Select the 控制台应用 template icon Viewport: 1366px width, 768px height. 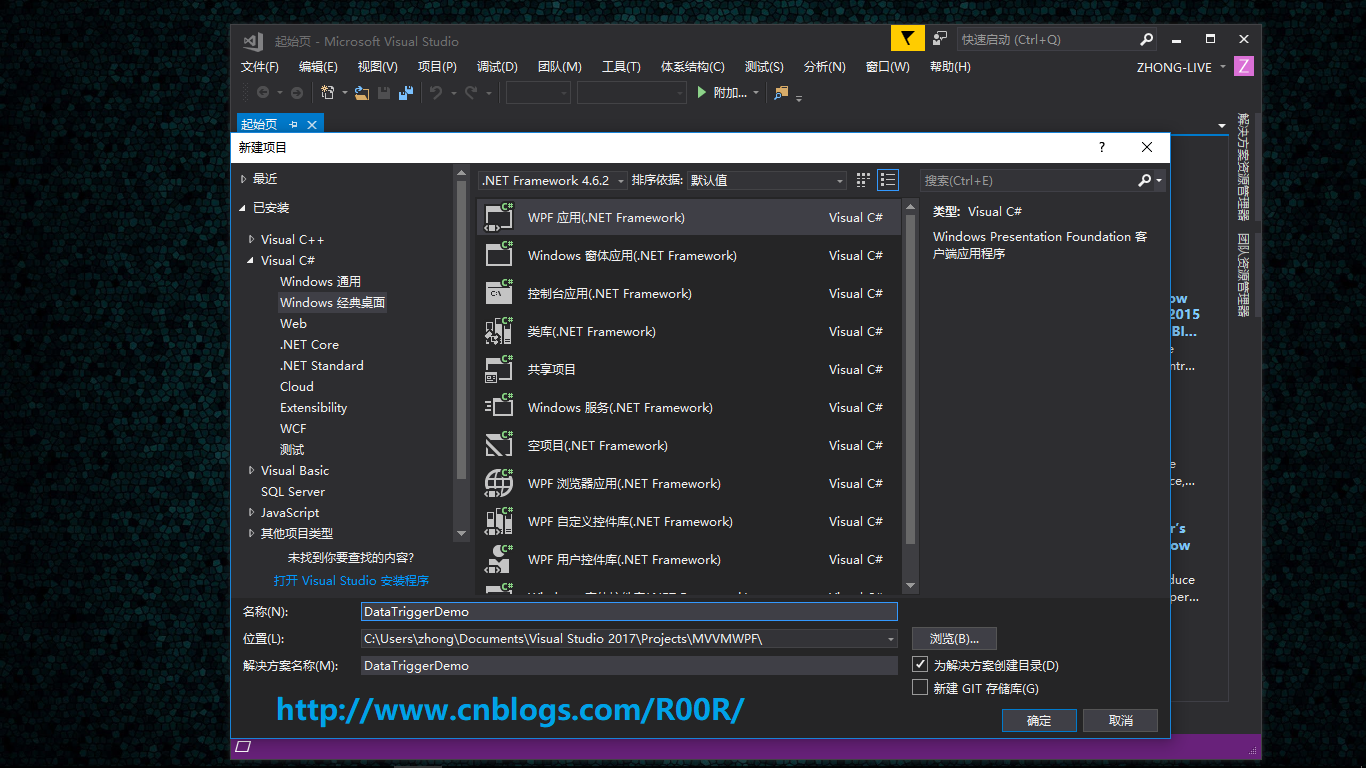[499, 293]
